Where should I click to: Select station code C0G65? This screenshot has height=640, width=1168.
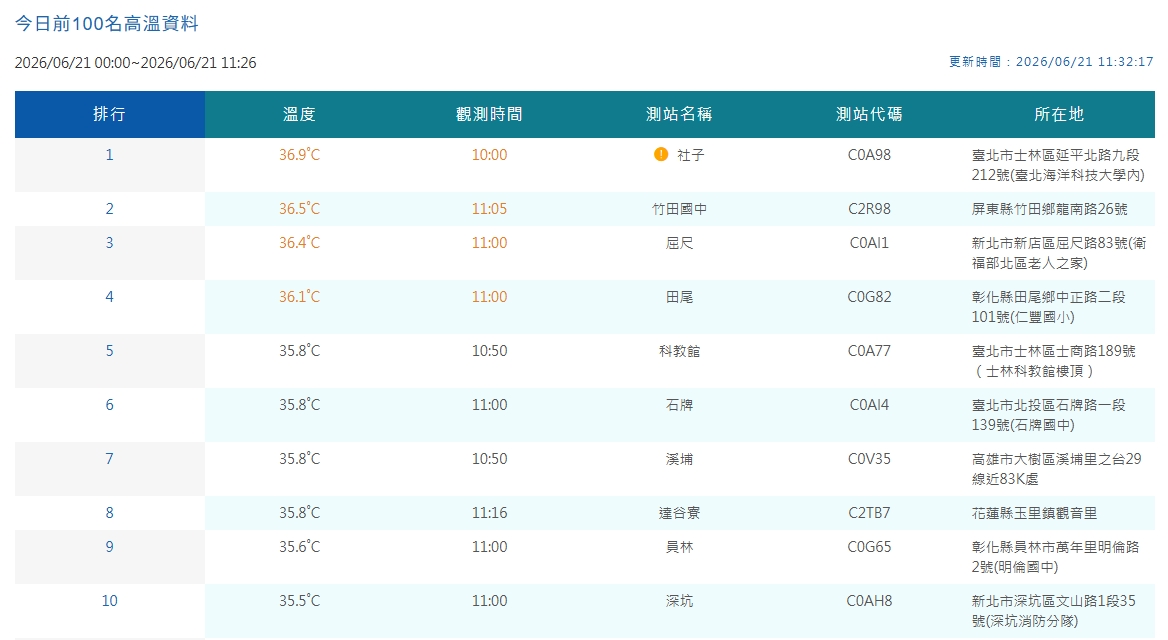pyautogui.click(x=869, y=547)
